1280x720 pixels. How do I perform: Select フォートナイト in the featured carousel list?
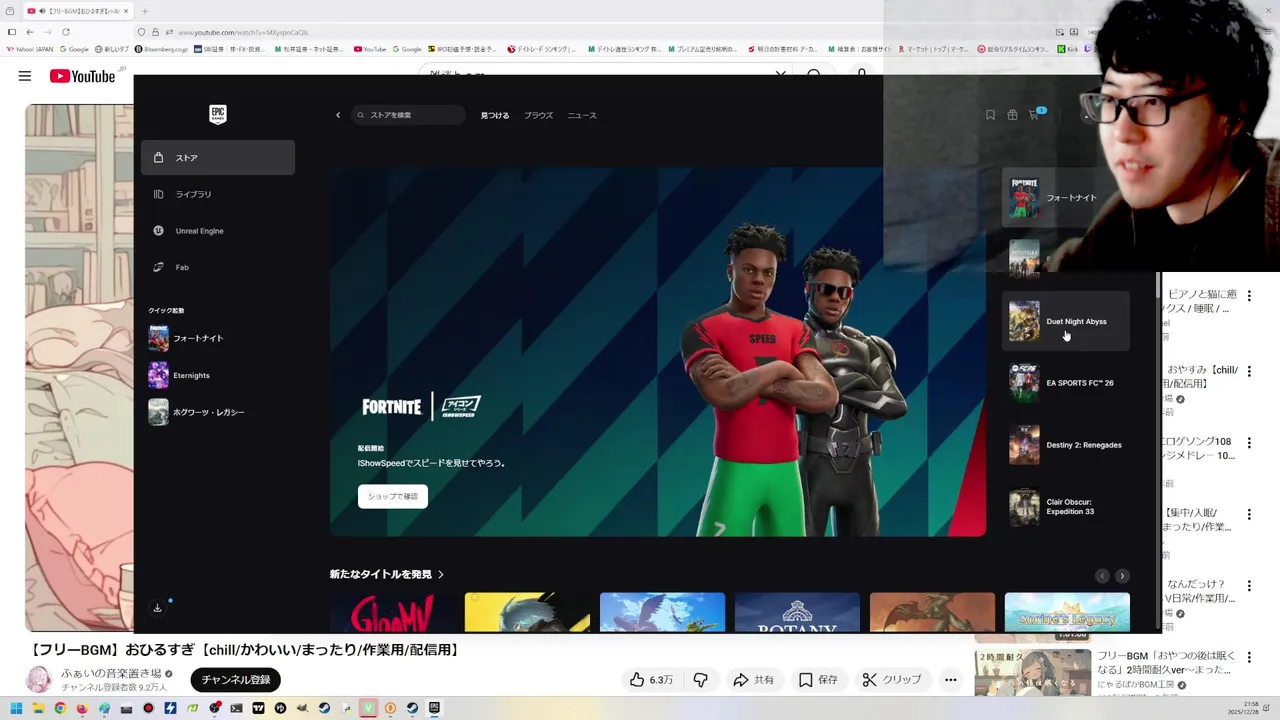1066,198
